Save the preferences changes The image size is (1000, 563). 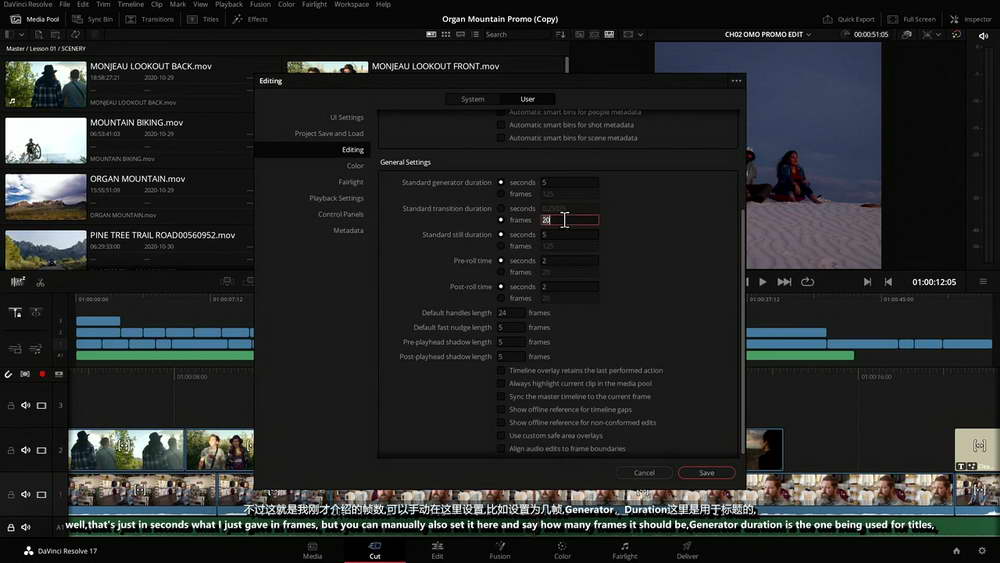707,472
